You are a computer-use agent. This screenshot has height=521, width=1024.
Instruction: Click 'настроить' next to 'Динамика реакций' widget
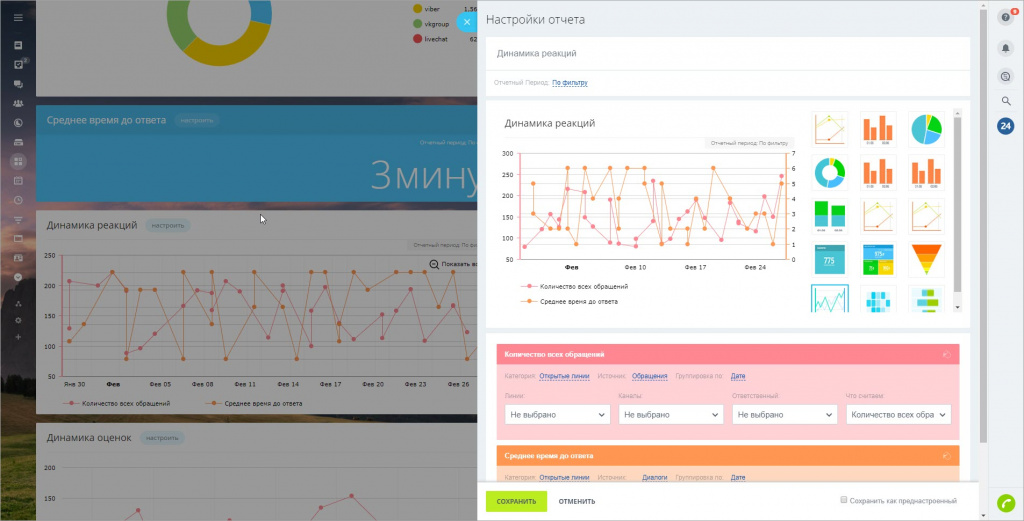click(168, 226)
